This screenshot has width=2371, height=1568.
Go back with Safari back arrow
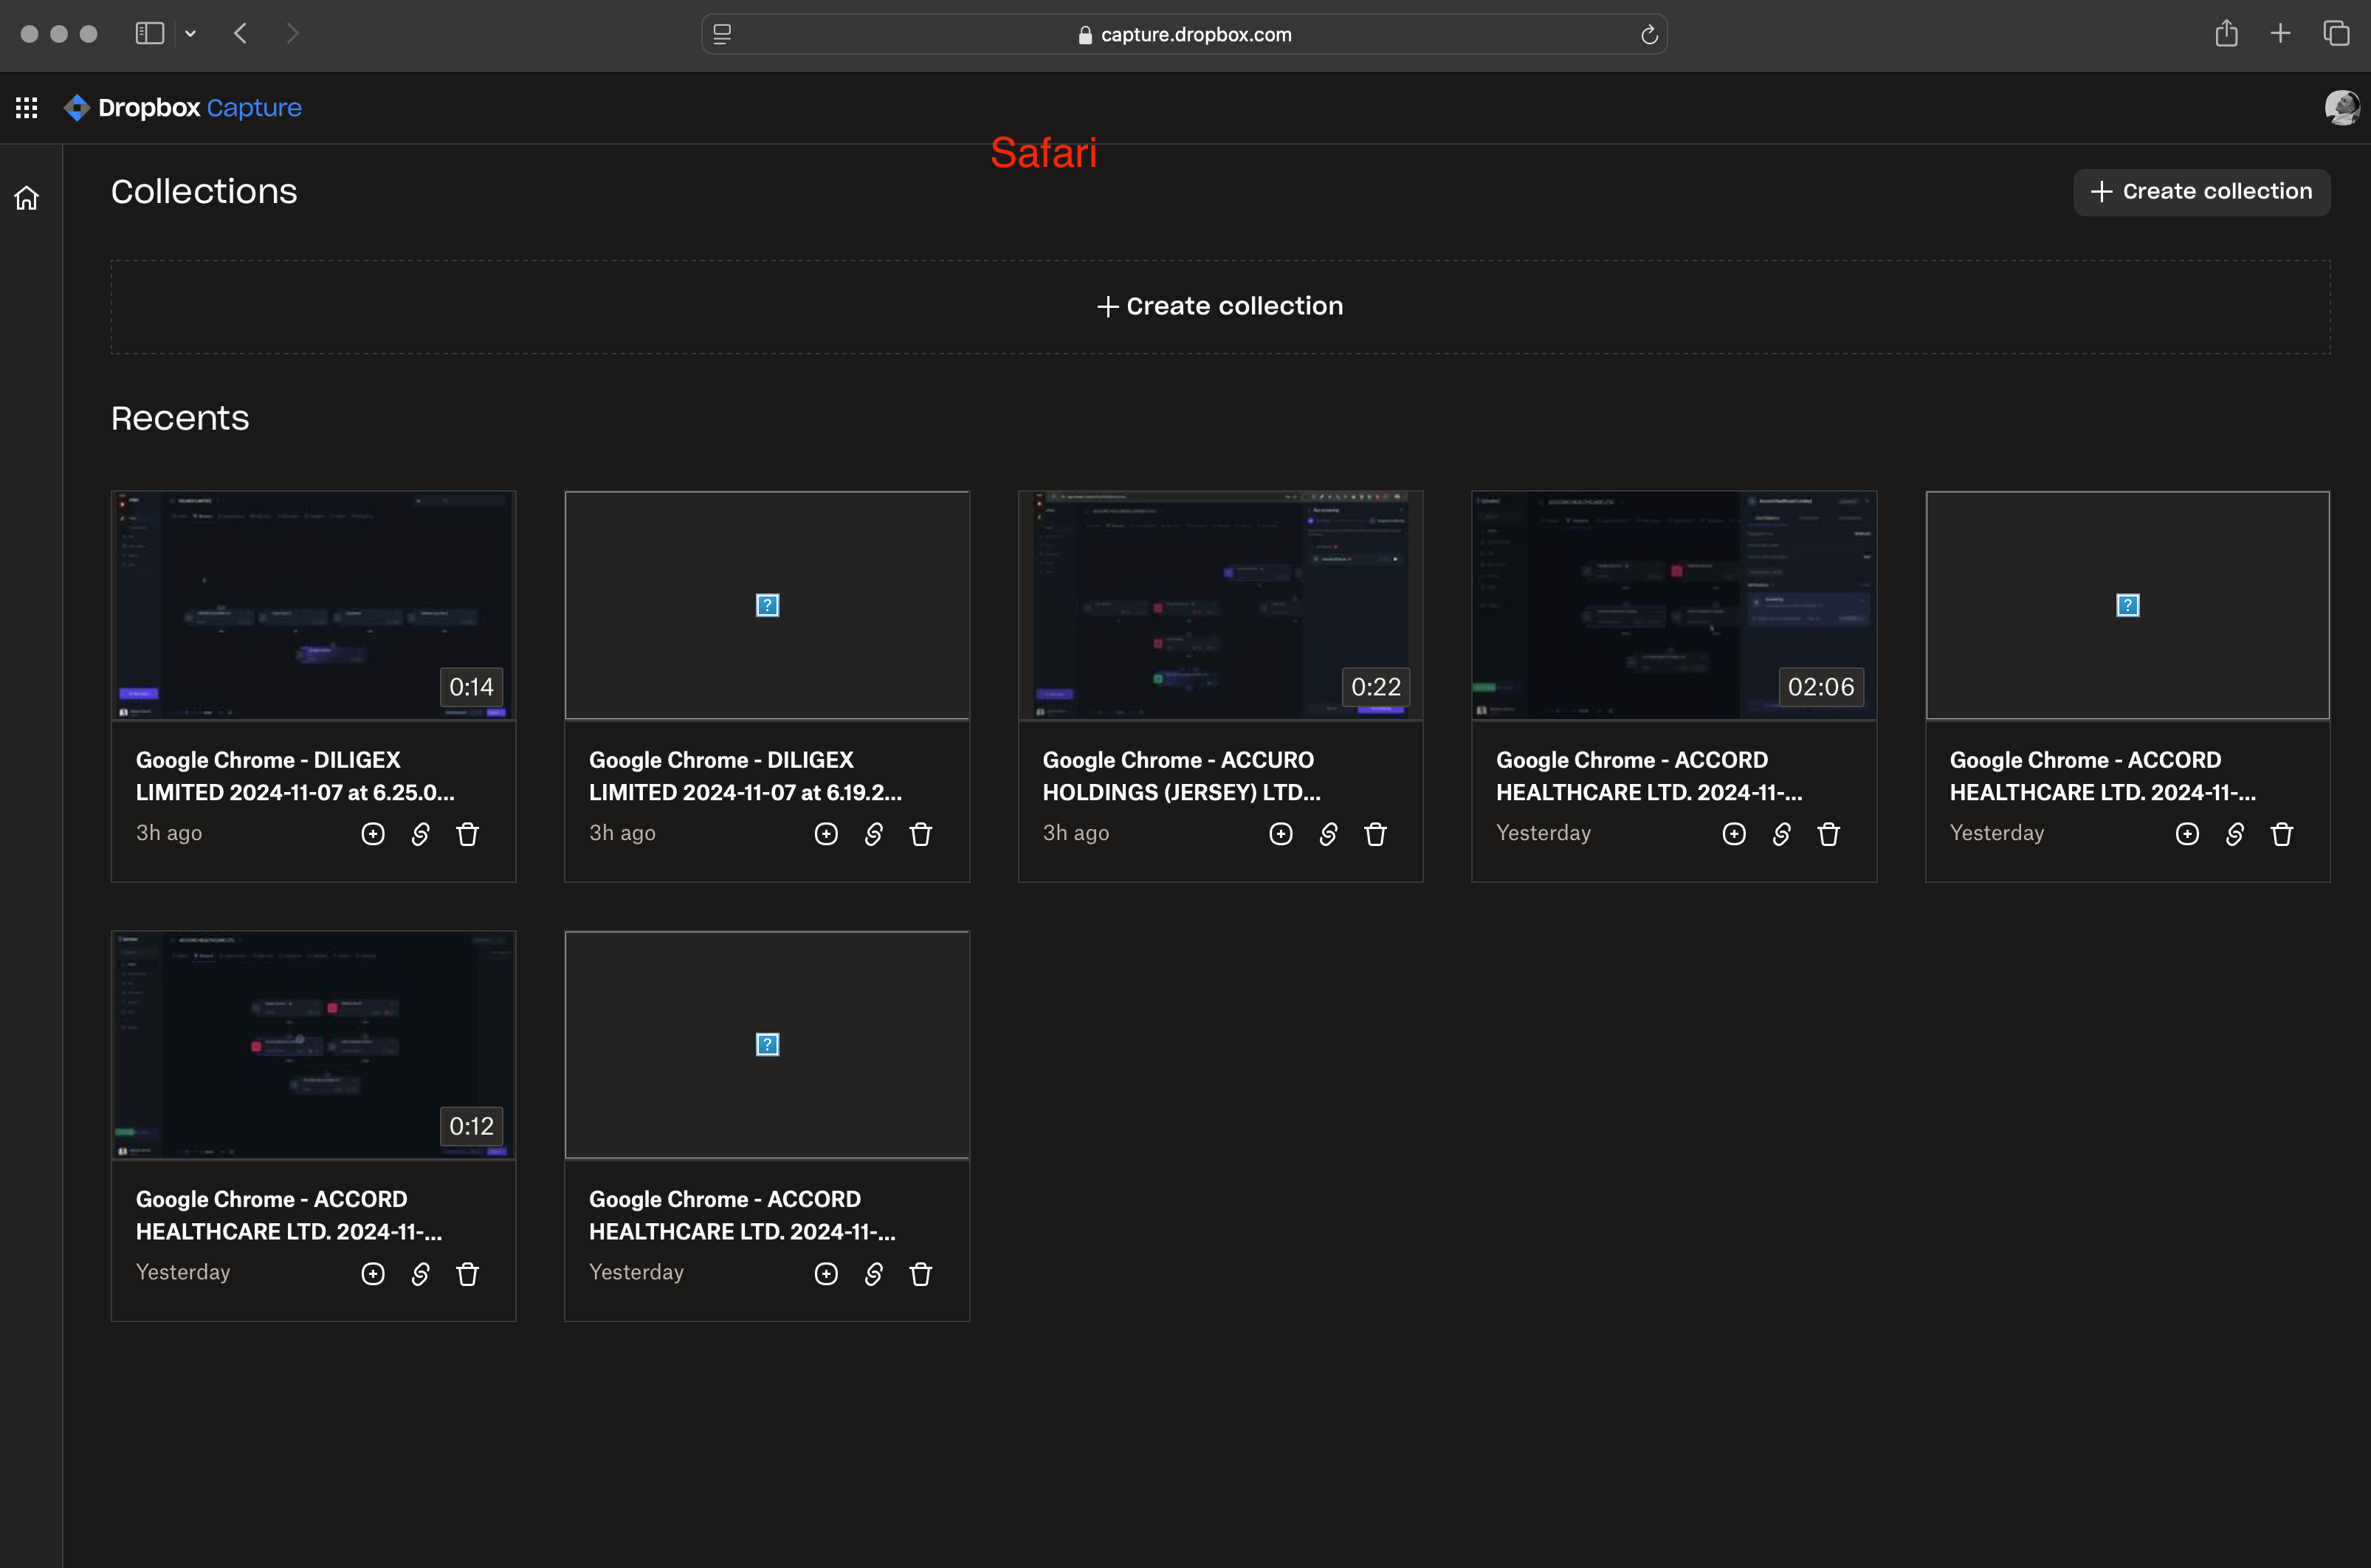point(241,34)
